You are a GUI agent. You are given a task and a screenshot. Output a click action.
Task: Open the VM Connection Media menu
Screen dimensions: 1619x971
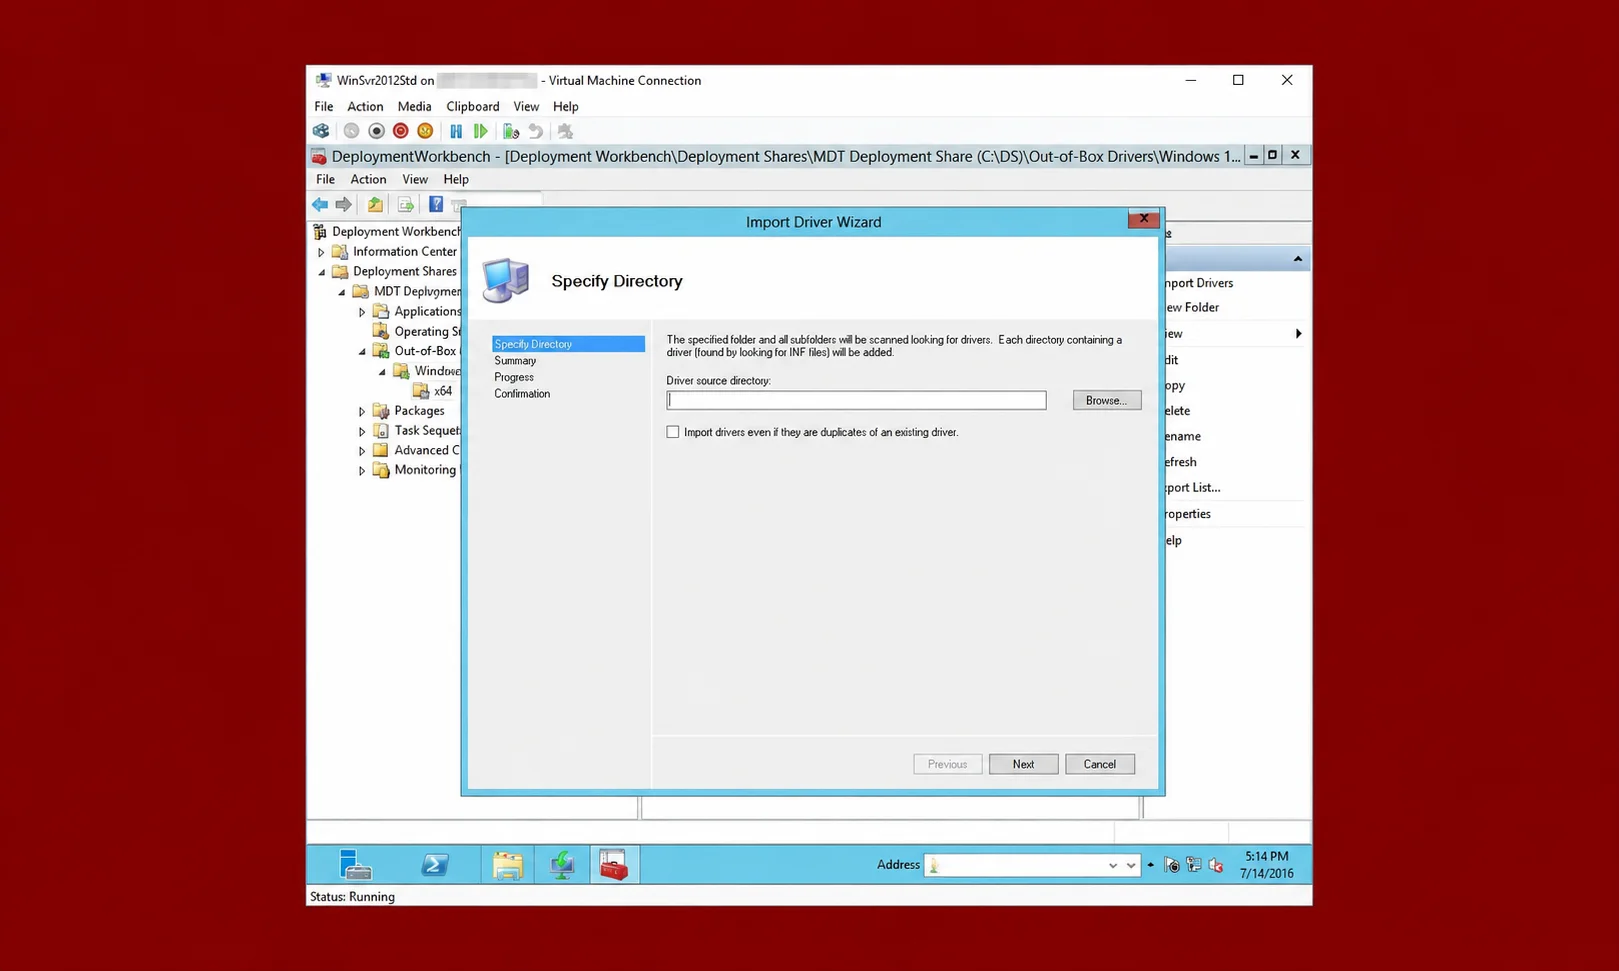[414, 106]
